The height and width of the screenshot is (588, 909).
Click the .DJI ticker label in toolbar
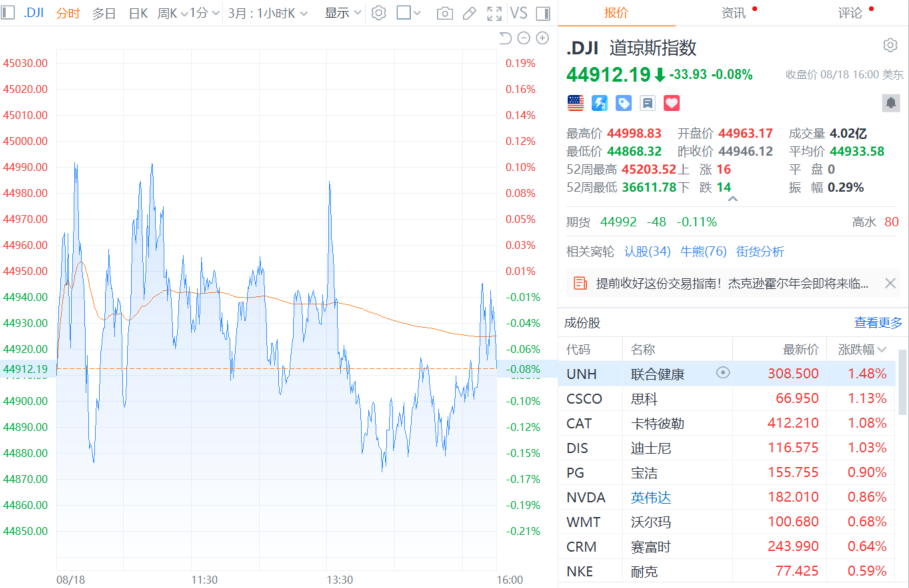pos(34,13)
